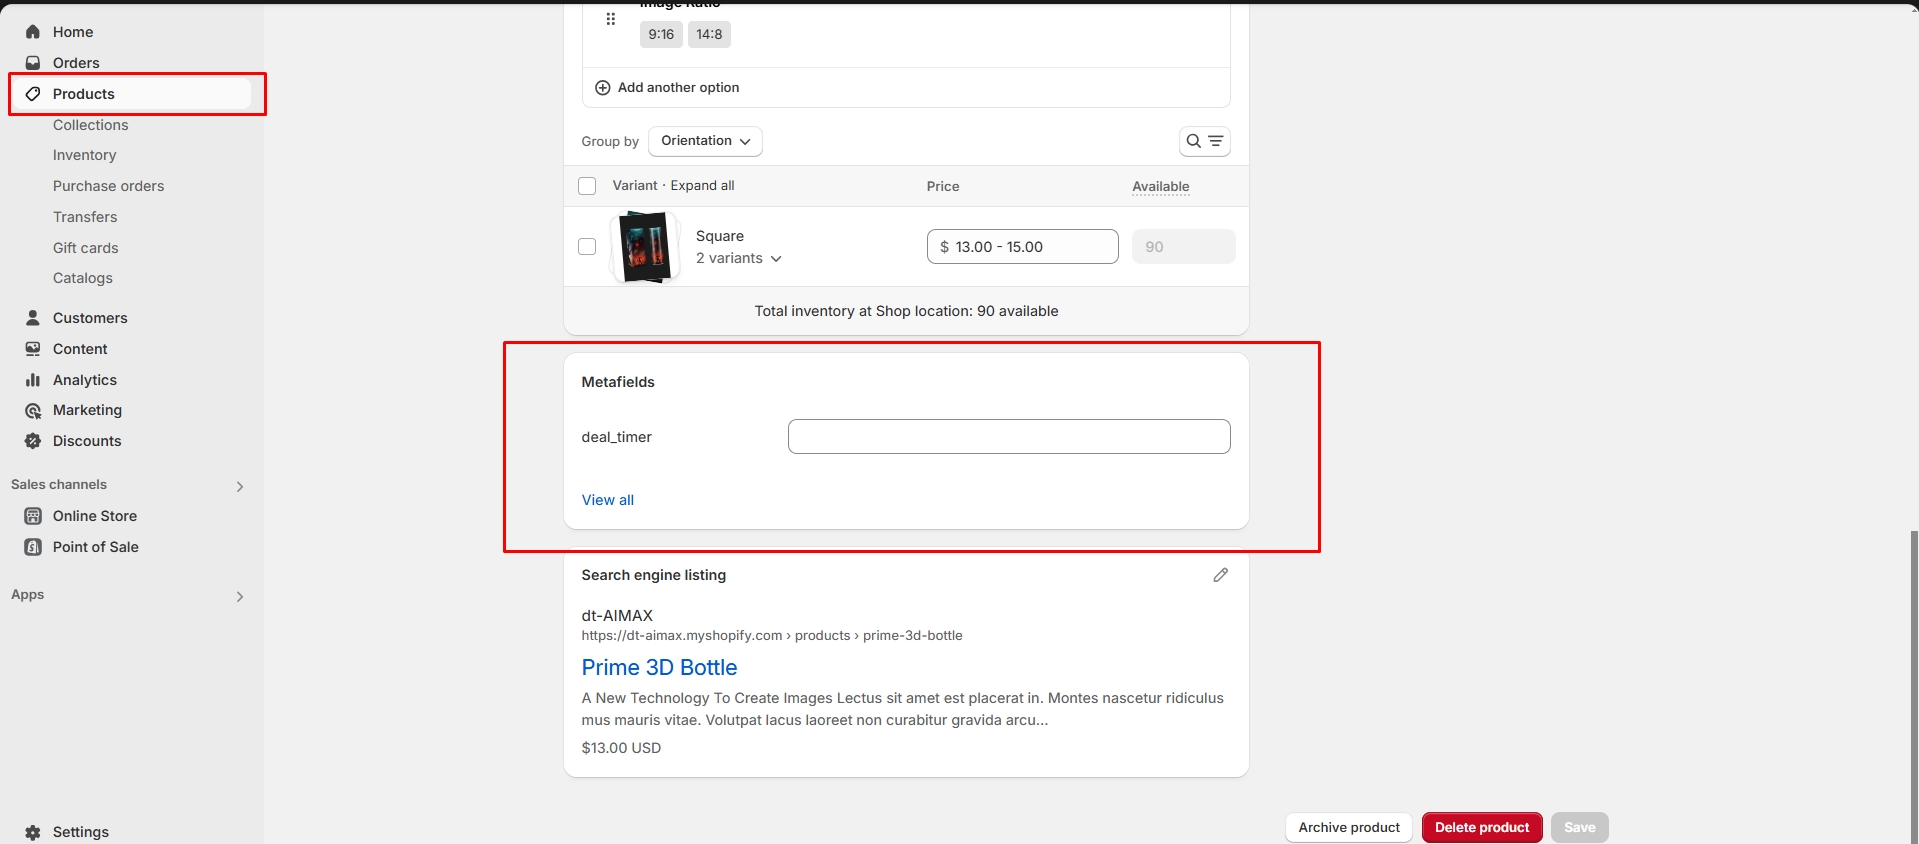Toggle the select-all variants checkbox
The width and height of the screenshot is (1919, 844).
(587, 186)
